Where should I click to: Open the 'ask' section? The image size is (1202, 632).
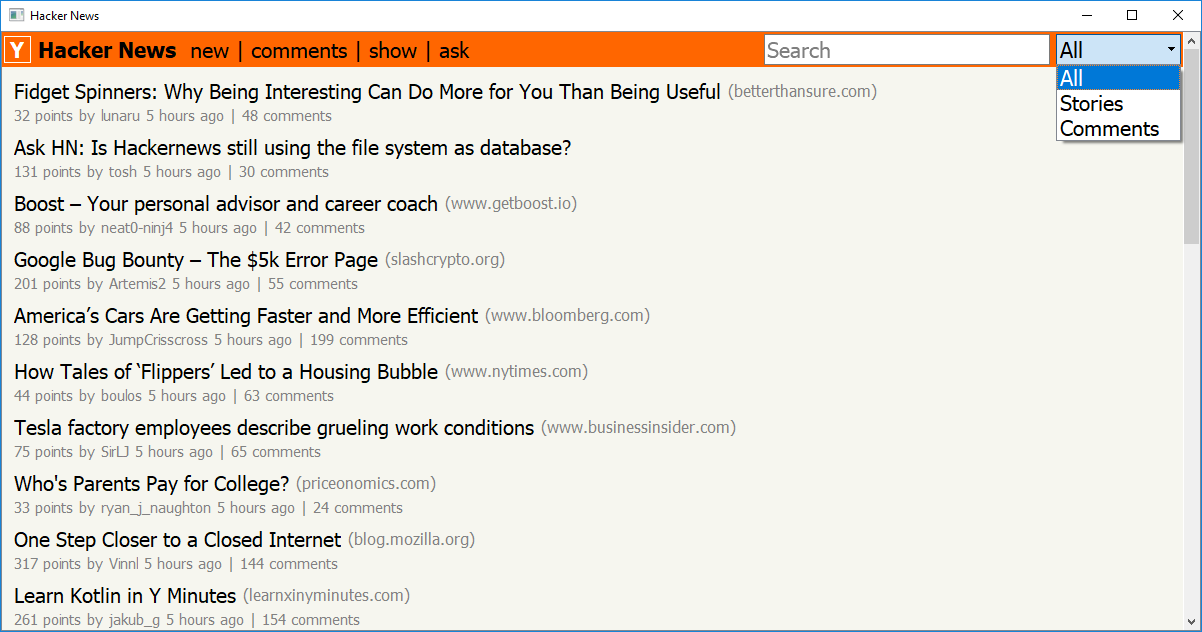click(x=454, y=51)
